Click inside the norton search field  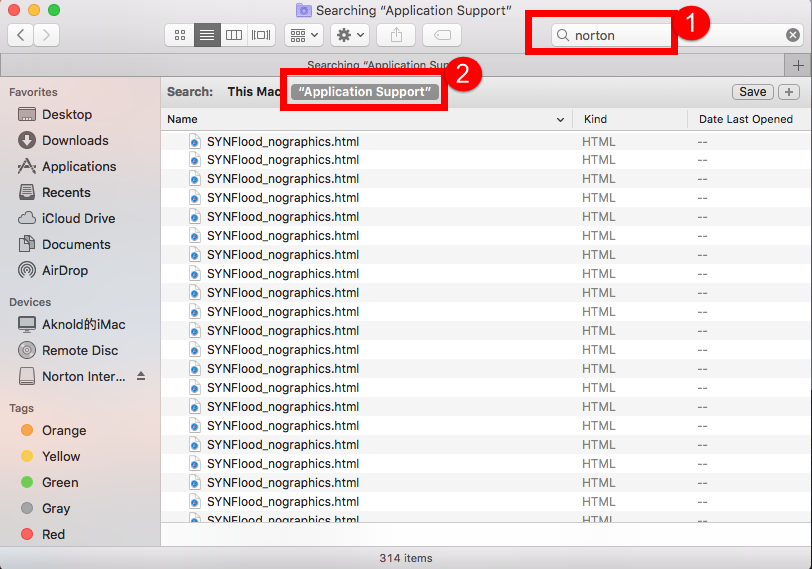tap(620, 35)
